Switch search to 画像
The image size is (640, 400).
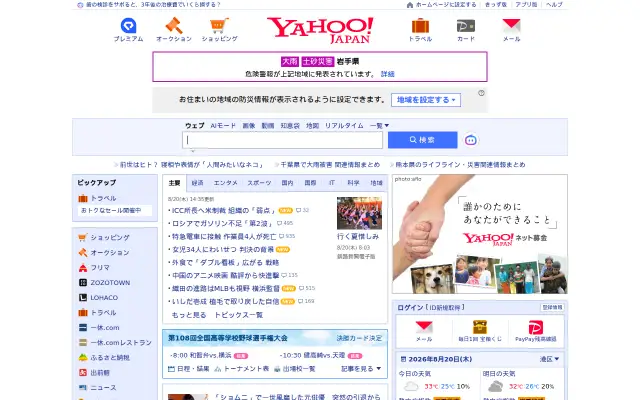(249, 126)
